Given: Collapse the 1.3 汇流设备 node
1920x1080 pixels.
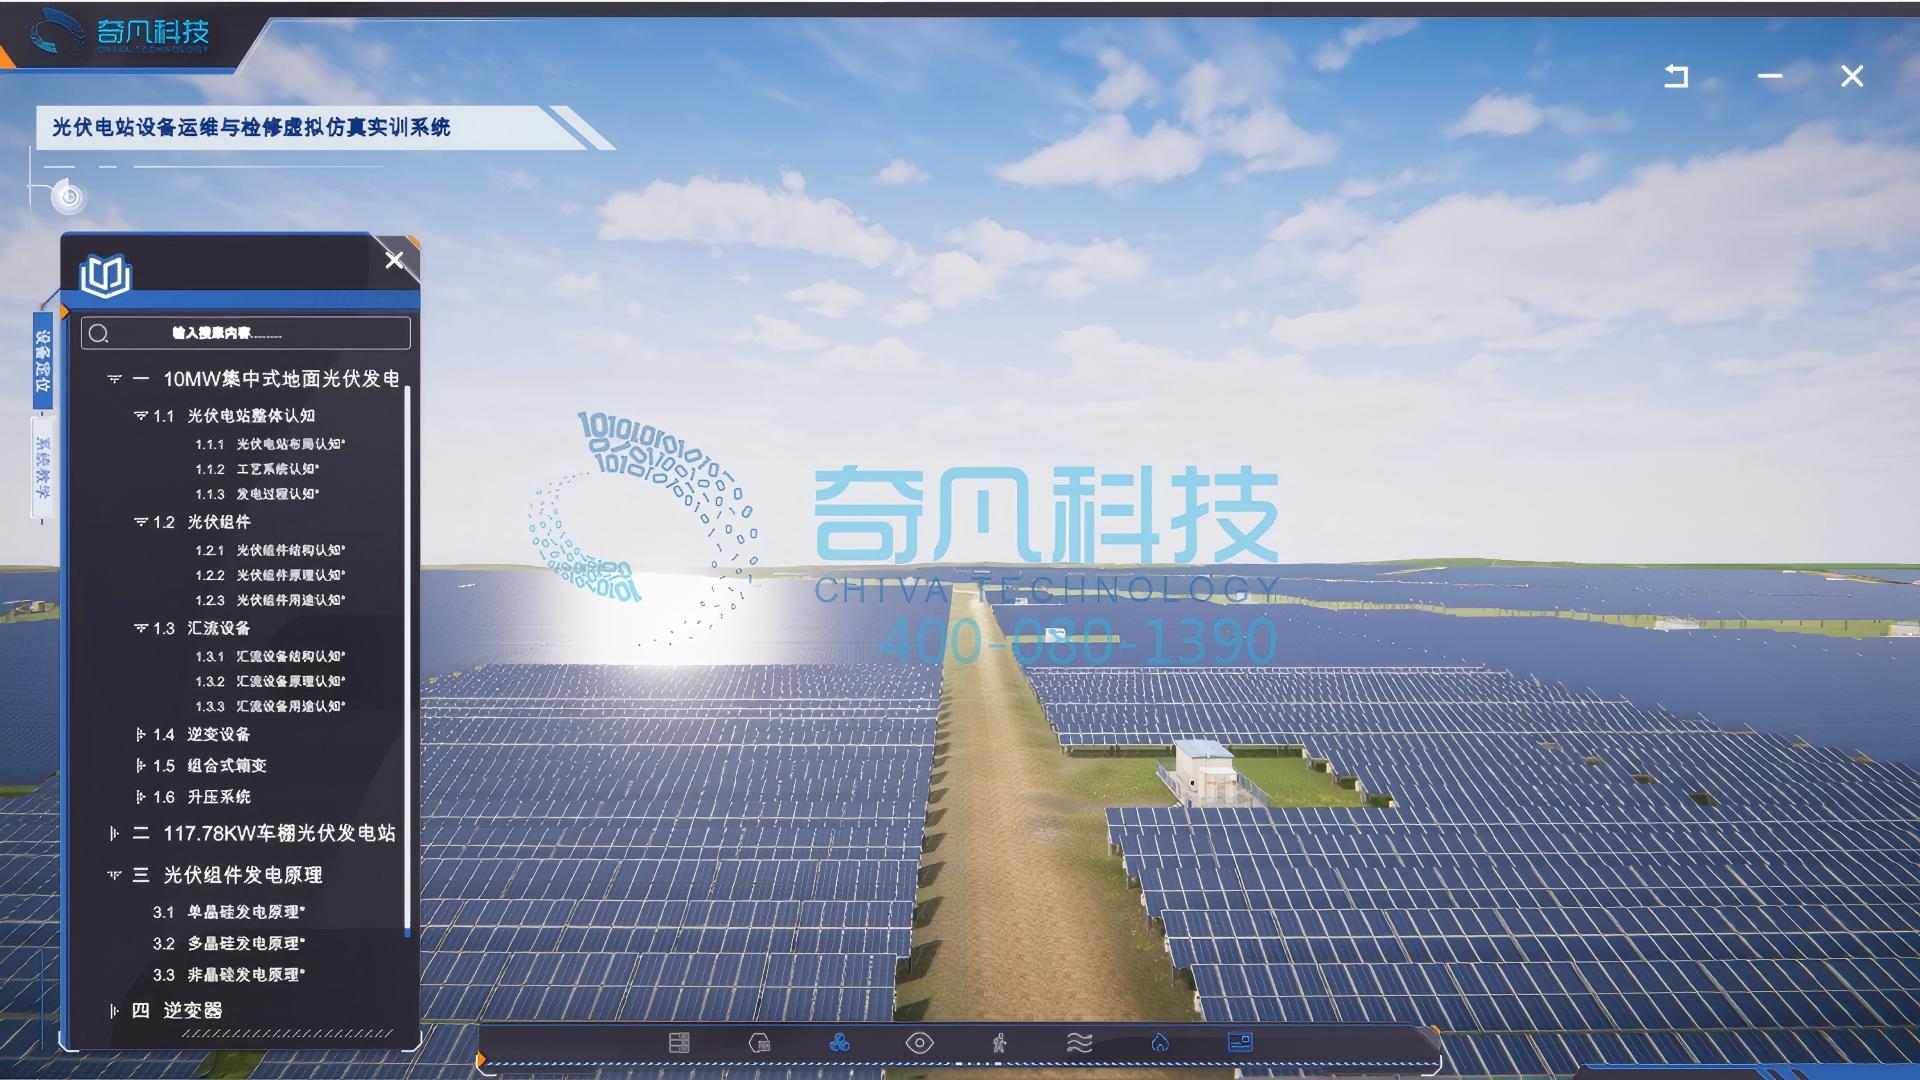Looking at the screenshot, I should click(x=141, y=628).
